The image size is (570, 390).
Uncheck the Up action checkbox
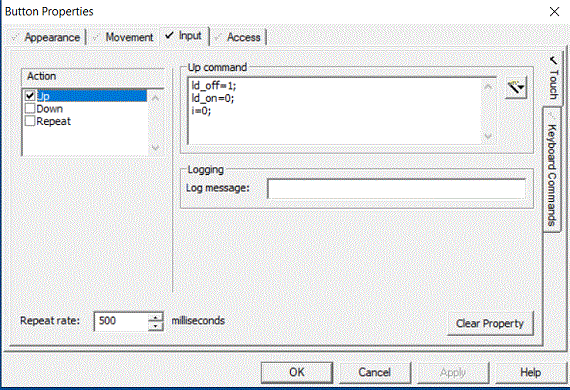tap(30, 96)
